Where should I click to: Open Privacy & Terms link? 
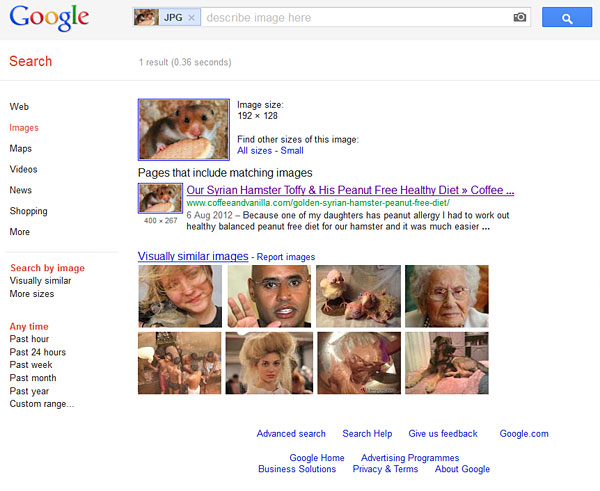click(385, 469)
